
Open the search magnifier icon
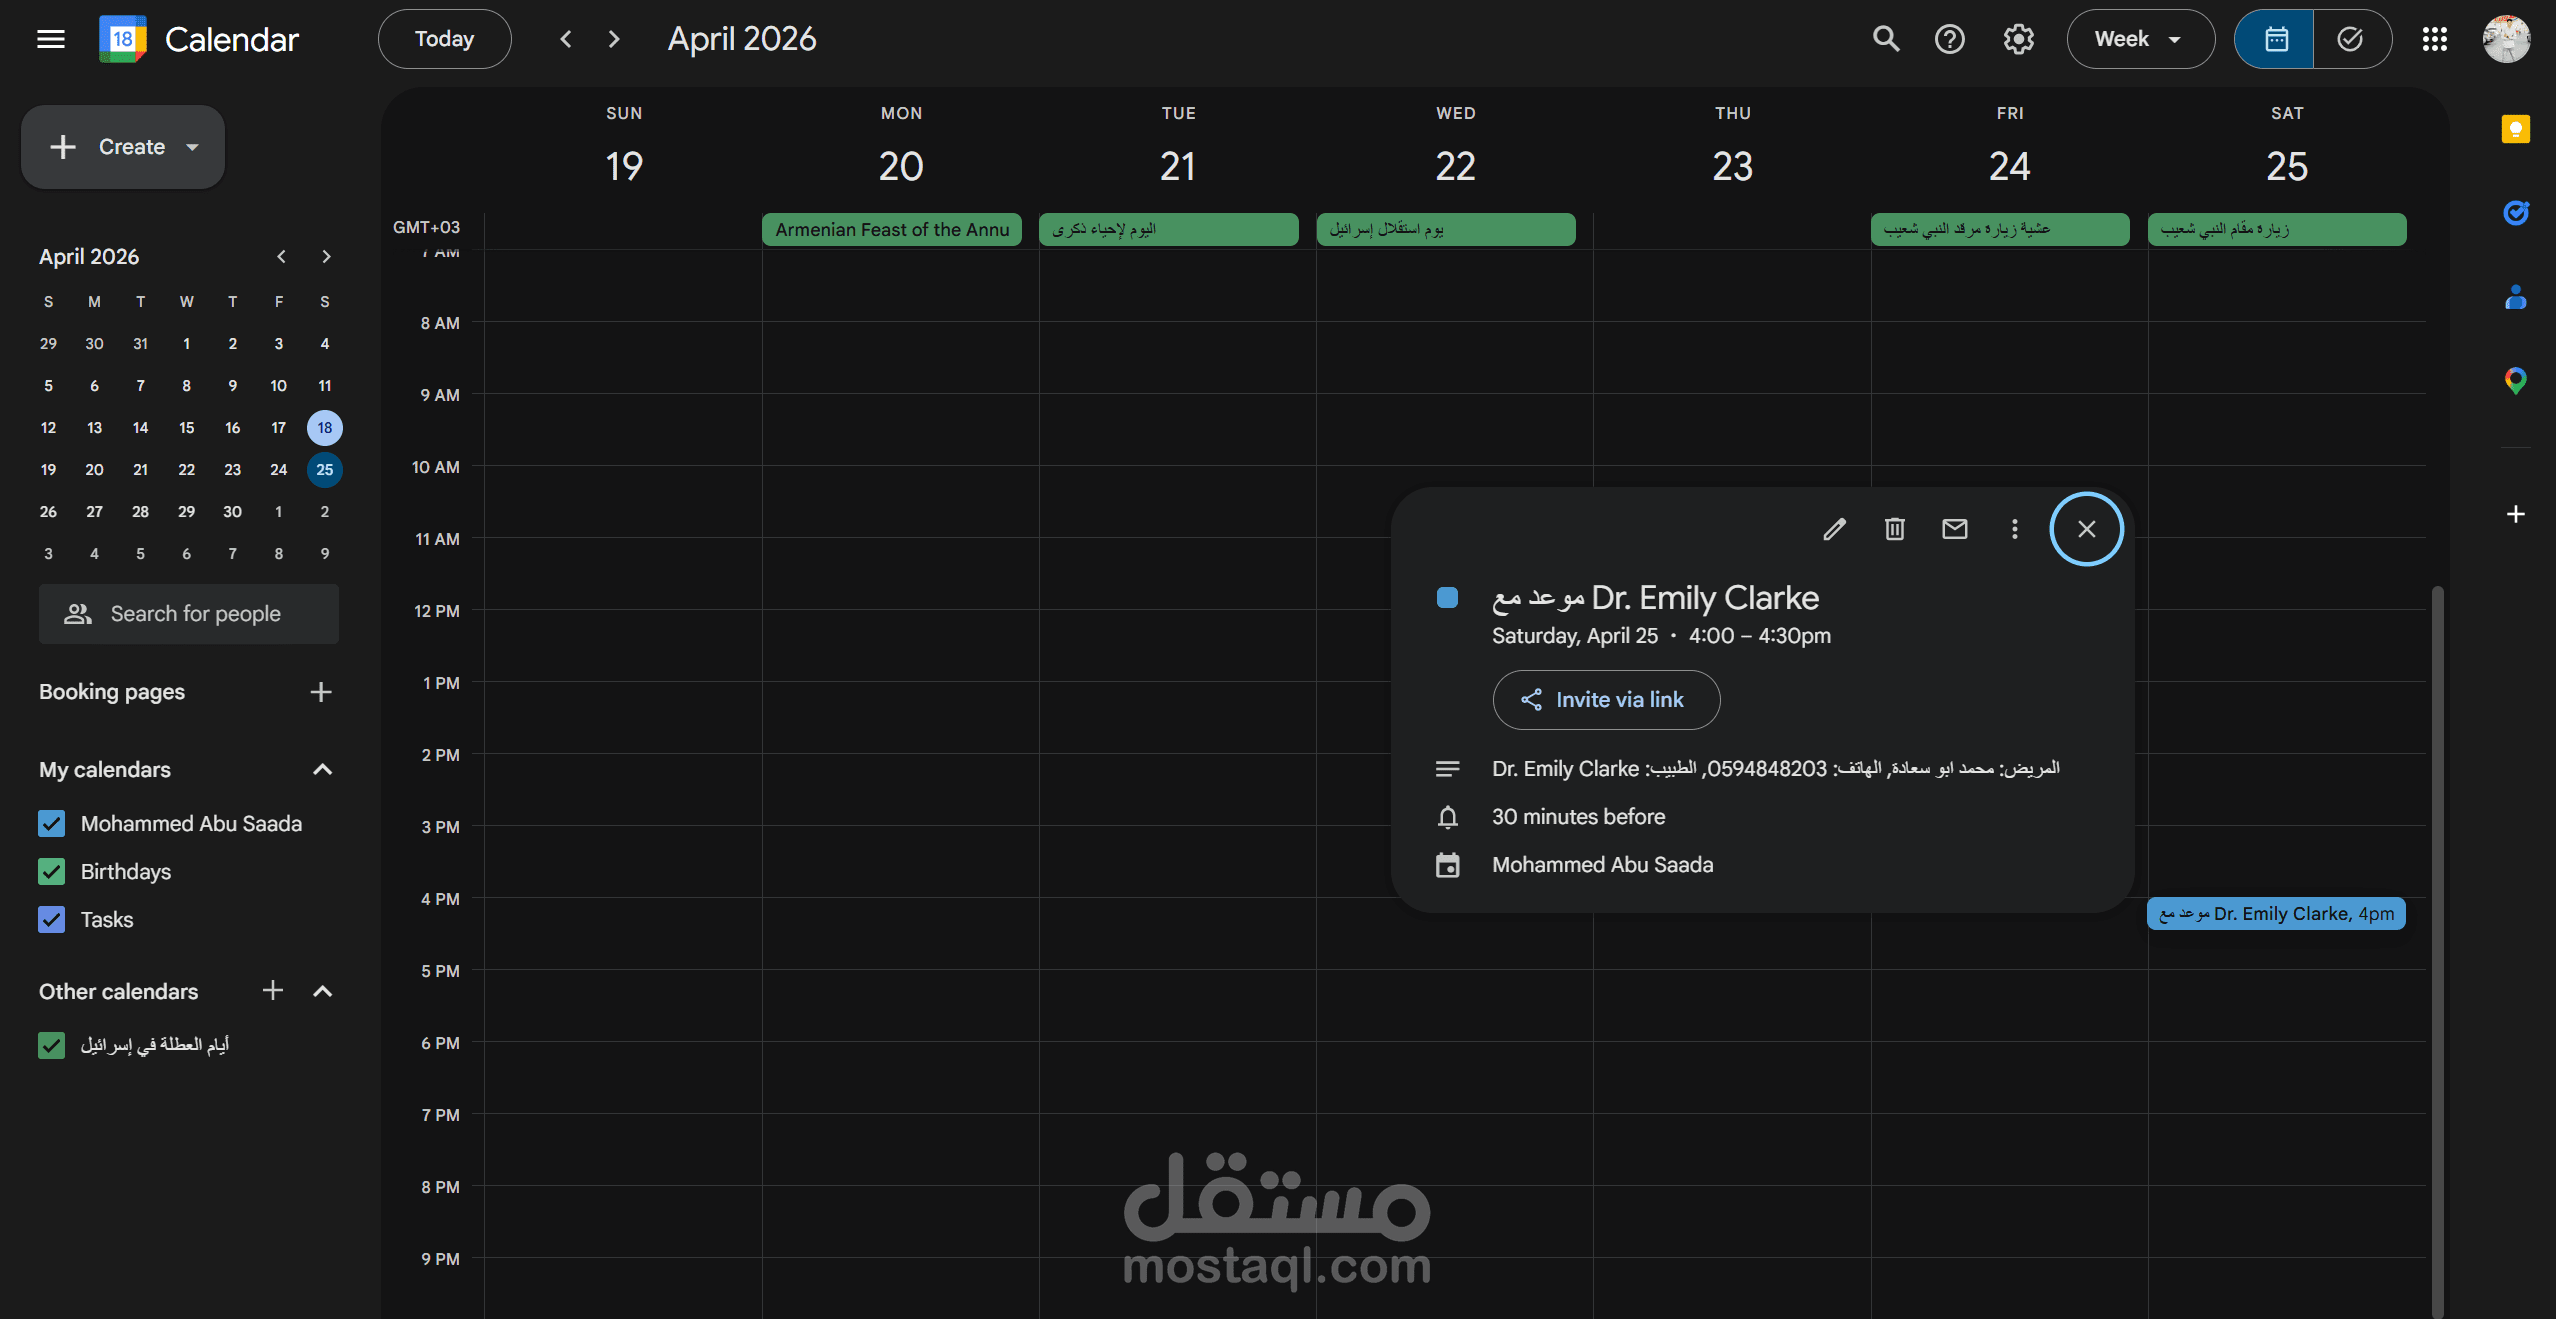[1885, 39]
